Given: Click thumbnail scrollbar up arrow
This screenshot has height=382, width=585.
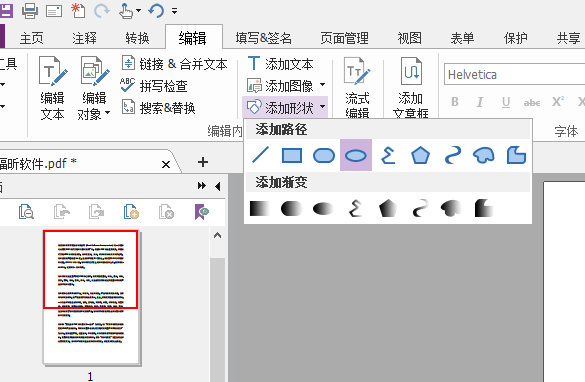Looking at the screenshot, I should click(218, 235).
